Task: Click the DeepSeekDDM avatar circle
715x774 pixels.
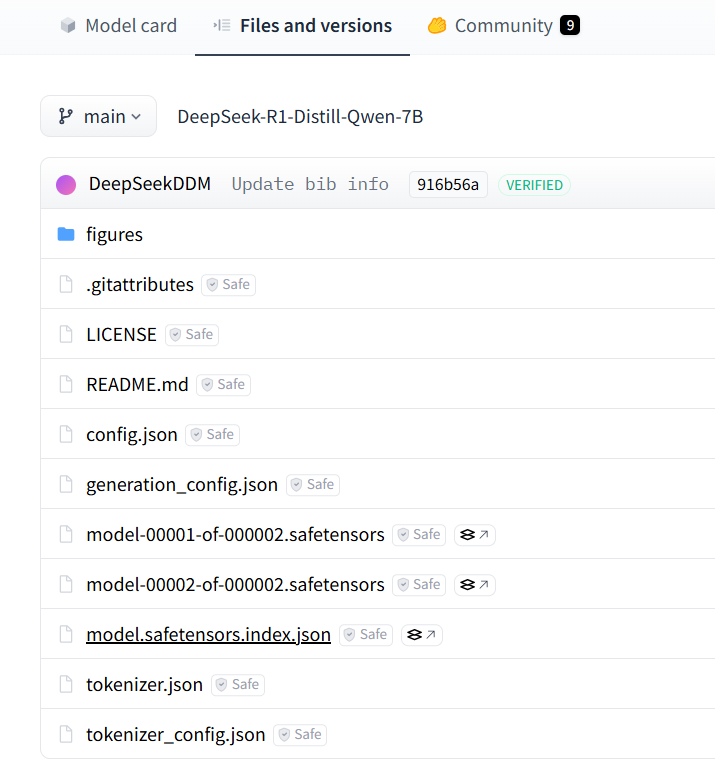Action: 66,185
